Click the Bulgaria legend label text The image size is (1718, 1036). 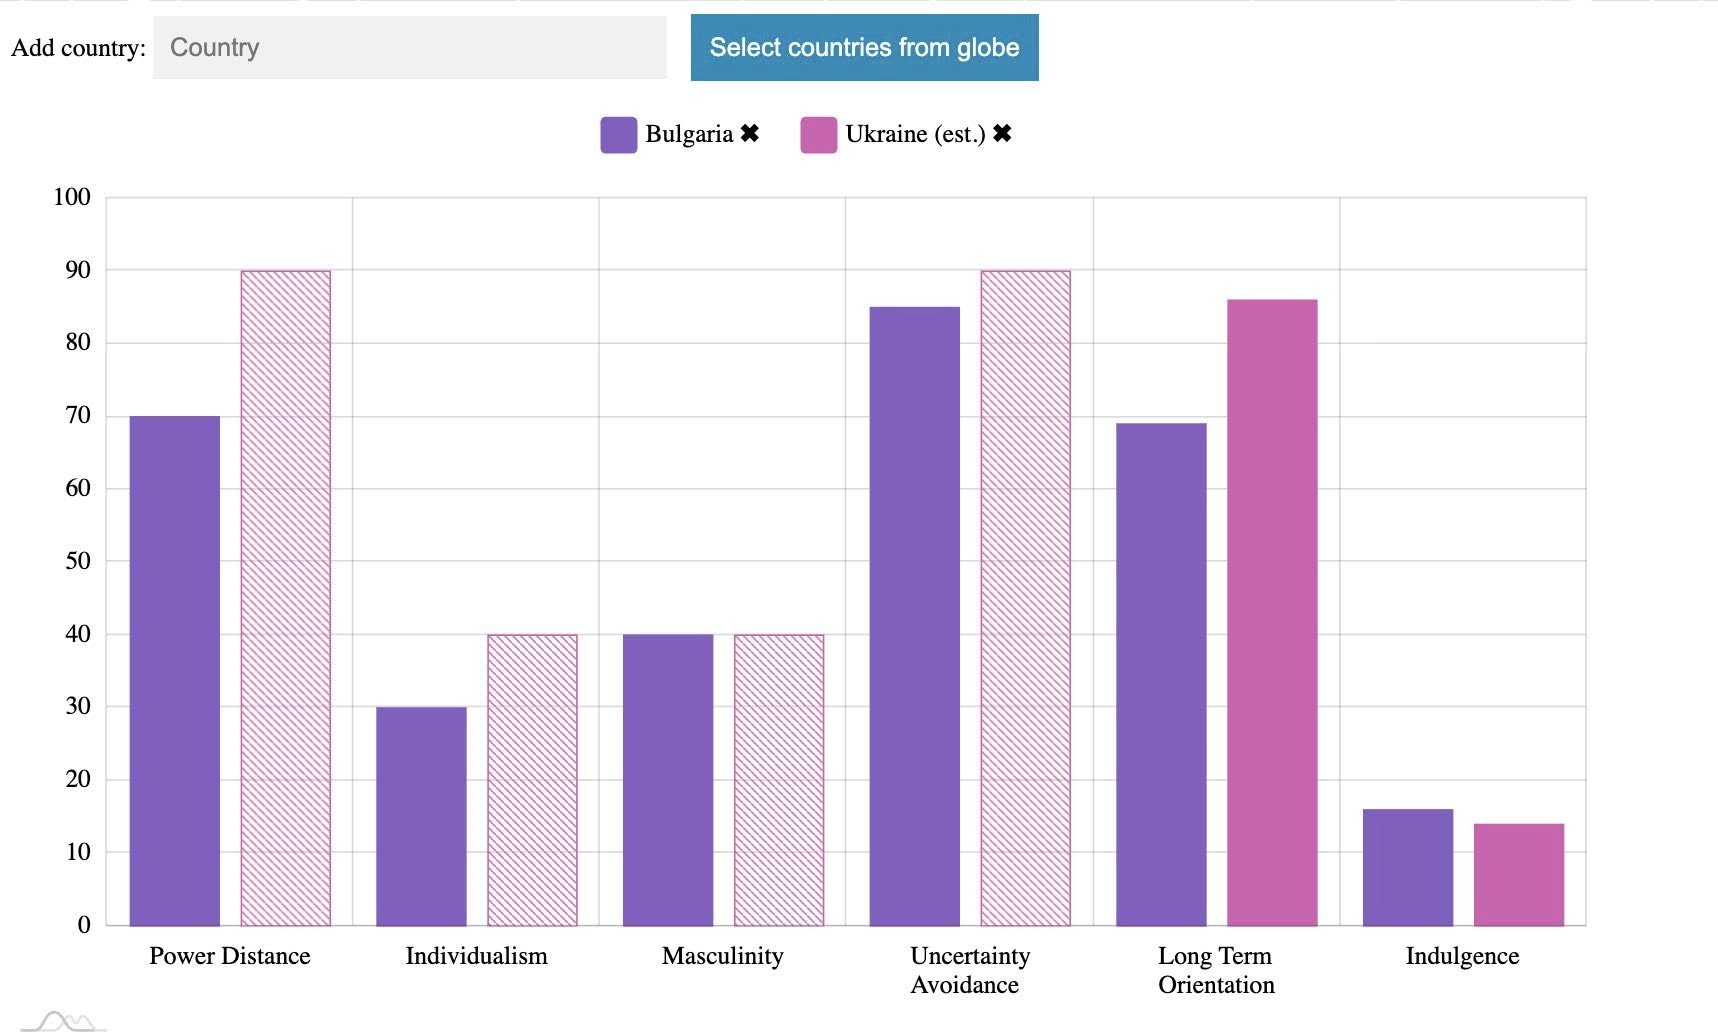(x=689, y=134)
